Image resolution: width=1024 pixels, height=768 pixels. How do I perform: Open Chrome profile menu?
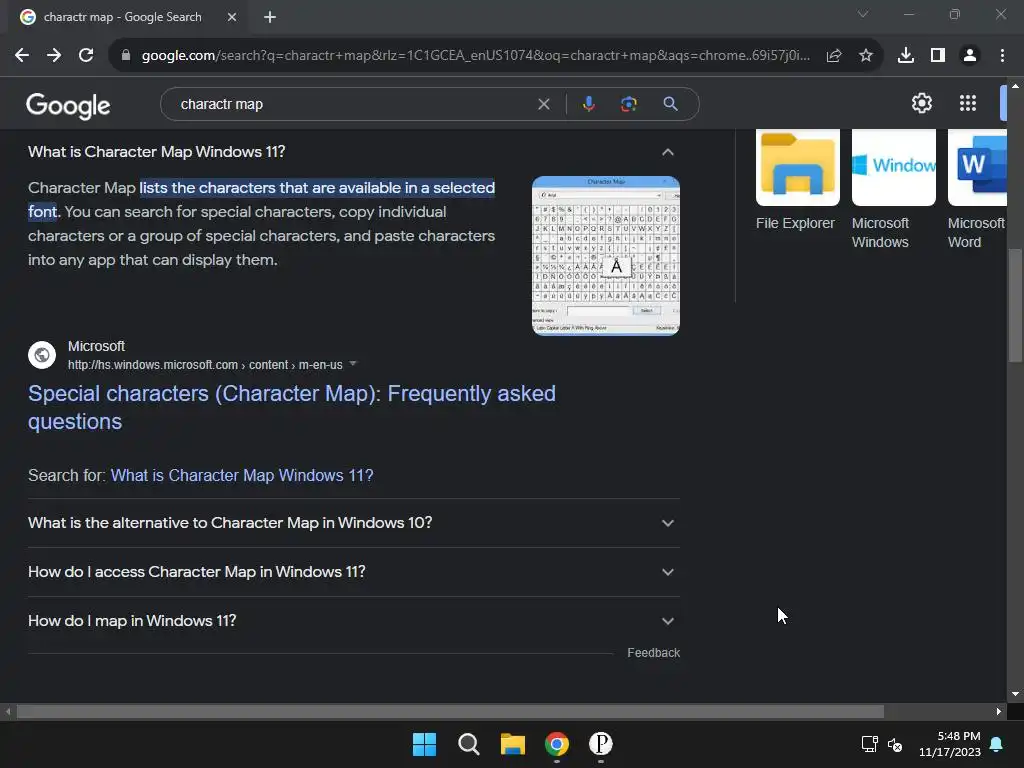point(970,56)
